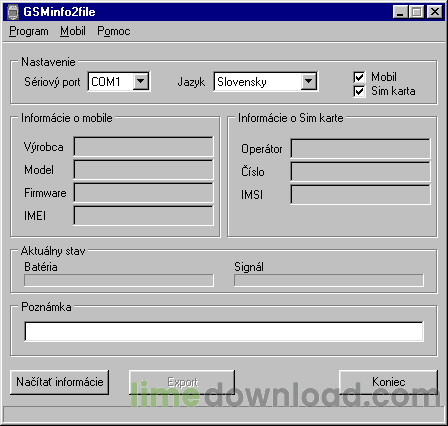Click the Koniec button
Image resolution: width=448 pixels, height=426 pixels.
(389, 382)
